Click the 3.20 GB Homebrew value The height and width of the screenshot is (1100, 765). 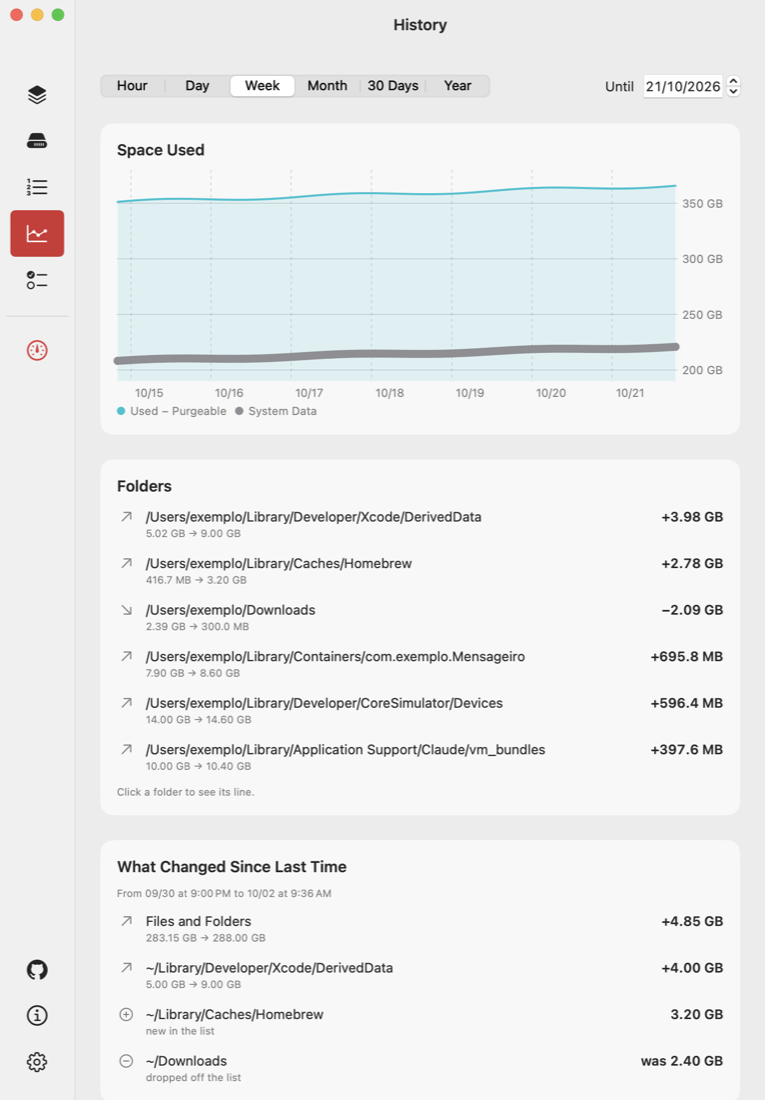point(697,1014)
